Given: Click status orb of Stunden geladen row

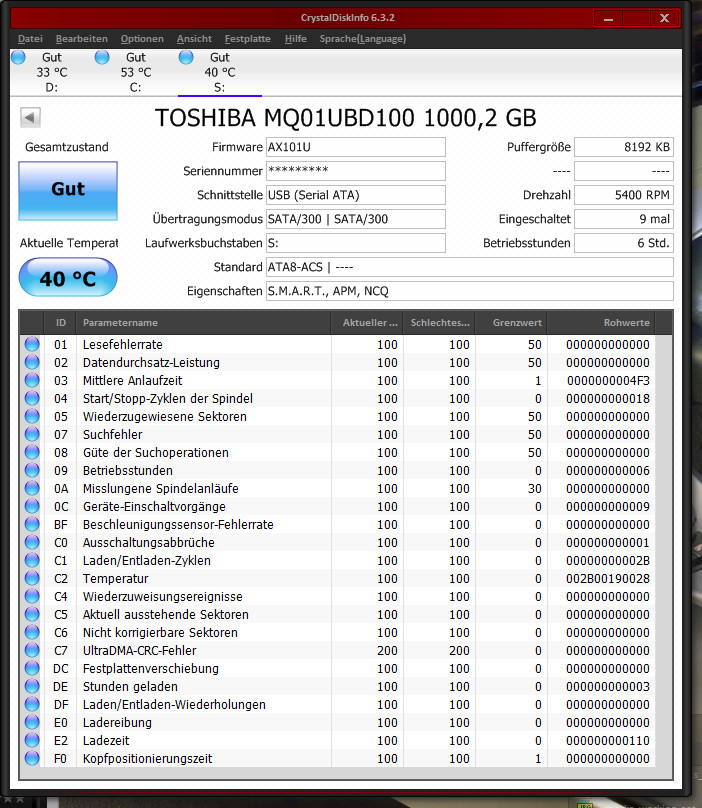Looking at the screenshot, I should 32,686.
